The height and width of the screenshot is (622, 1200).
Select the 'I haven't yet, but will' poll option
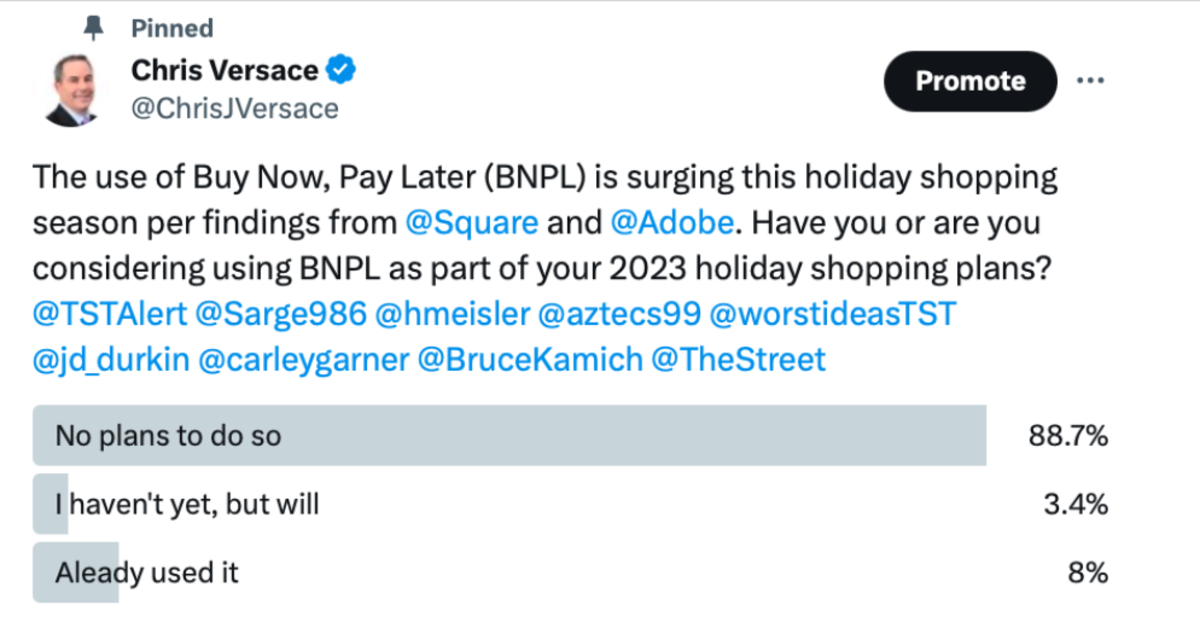187,505
